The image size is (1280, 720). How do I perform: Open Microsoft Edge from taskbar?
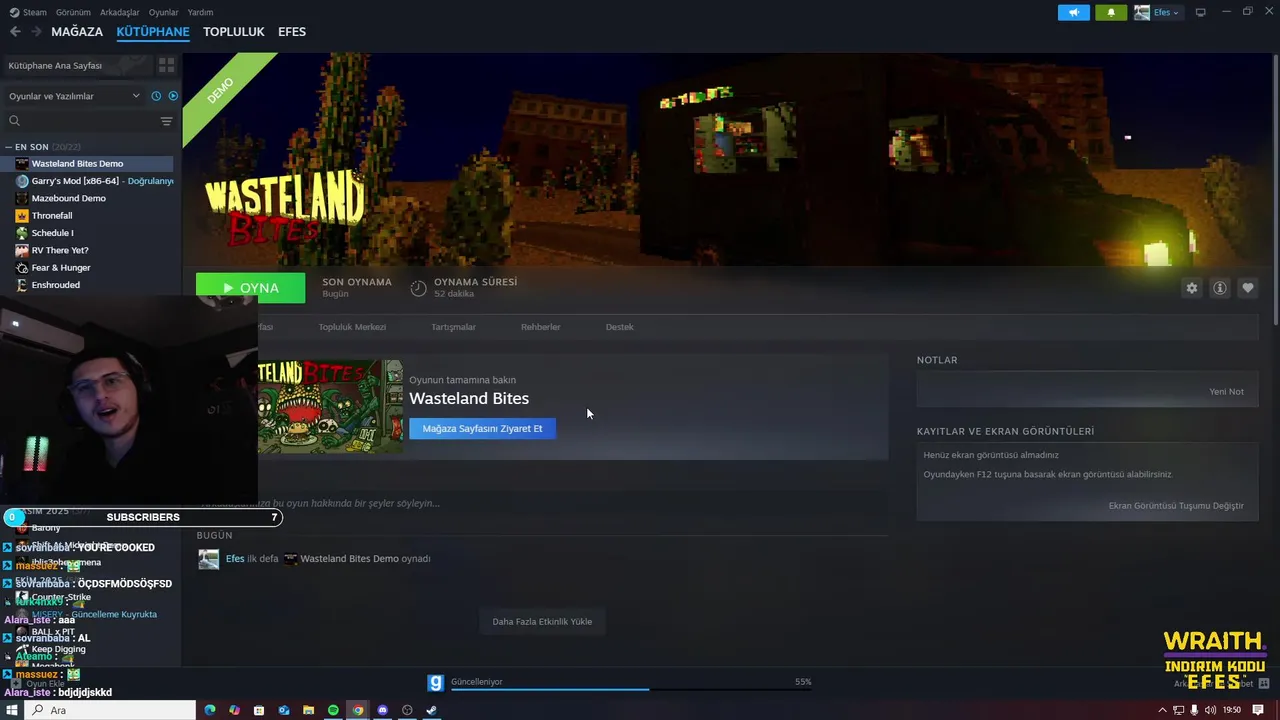tap(210, 710)
